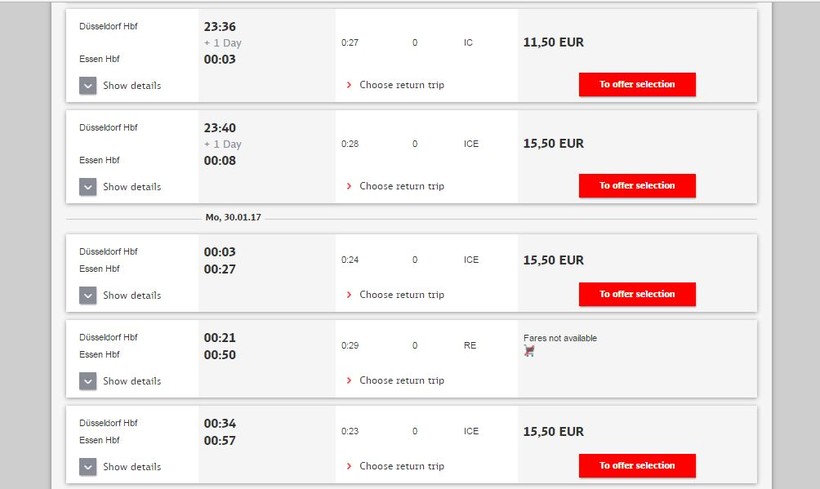Click red arrow beside return trip for 23:36 IC
This screenshot has height=489, width=820.
[x=349, y=85]
